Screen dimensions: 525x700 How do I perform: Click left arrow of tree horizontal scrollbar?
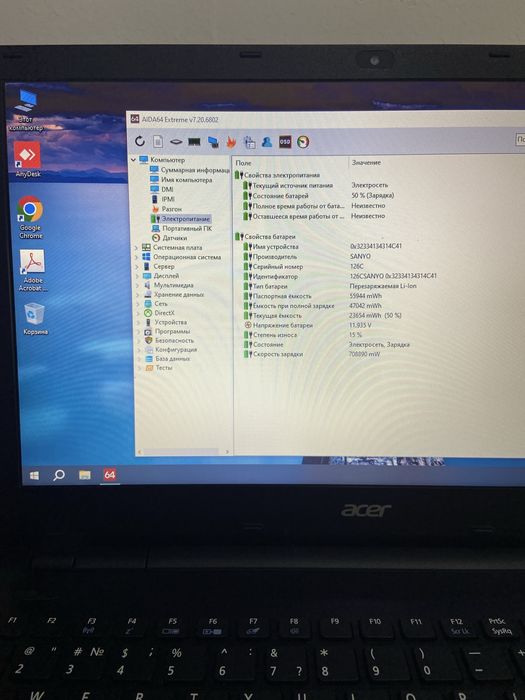[x=139, y=452]
